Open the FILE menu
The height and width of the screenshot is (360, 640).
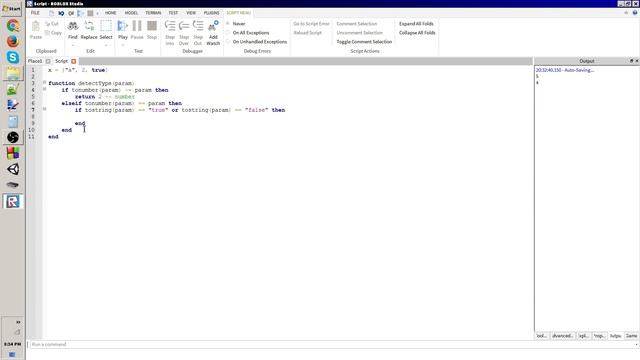point(36,13)
